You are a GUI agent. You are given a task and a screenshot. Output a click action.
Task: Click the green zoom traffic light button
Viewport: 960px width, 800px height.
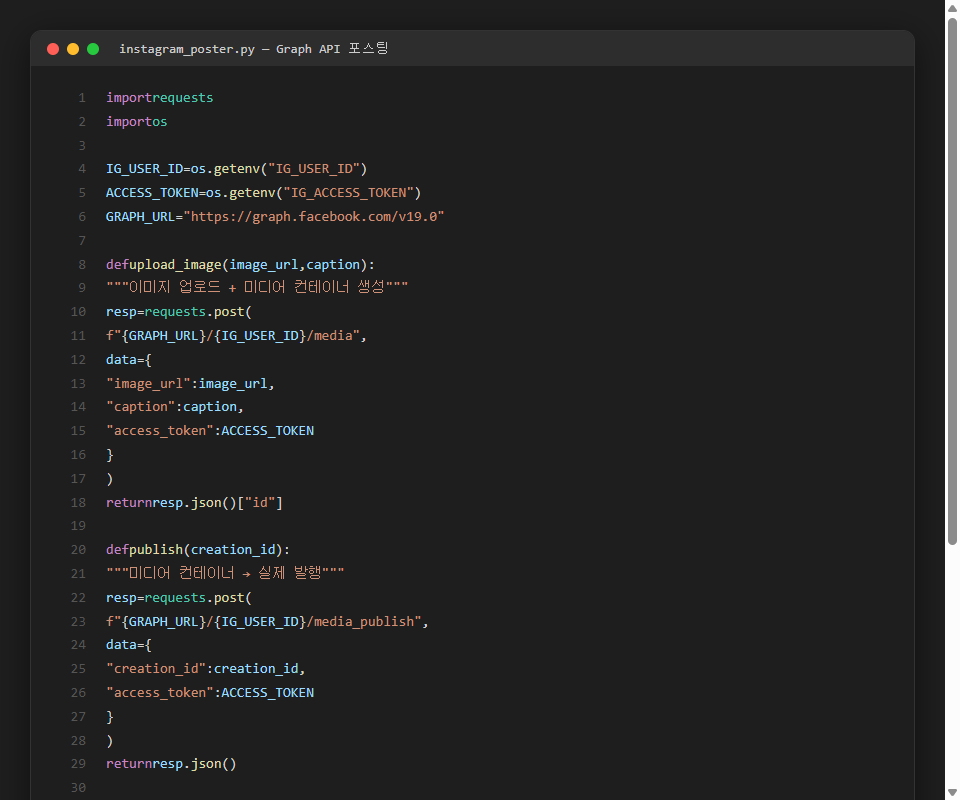92,48
